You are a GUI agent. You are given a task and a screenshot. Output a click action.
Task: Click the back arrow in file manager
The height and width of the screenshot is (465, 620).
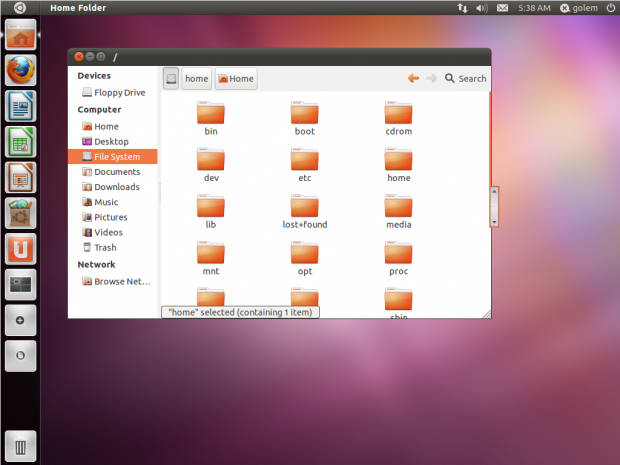(413, 78)
